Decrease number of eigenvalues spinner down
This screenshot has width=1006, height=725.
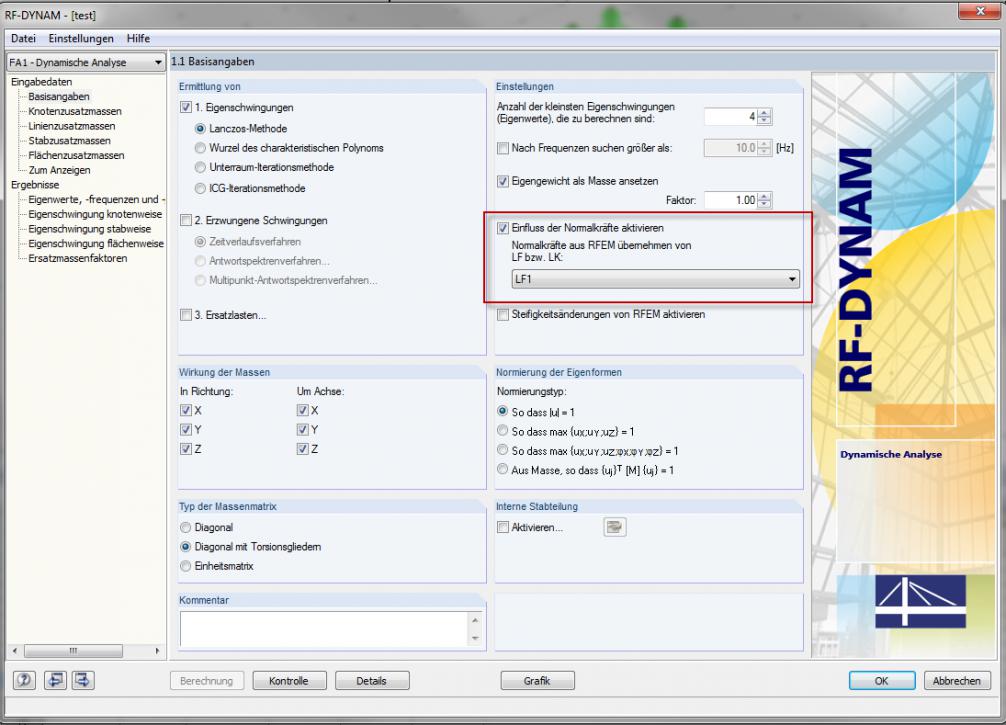click(x=764, y=121)
